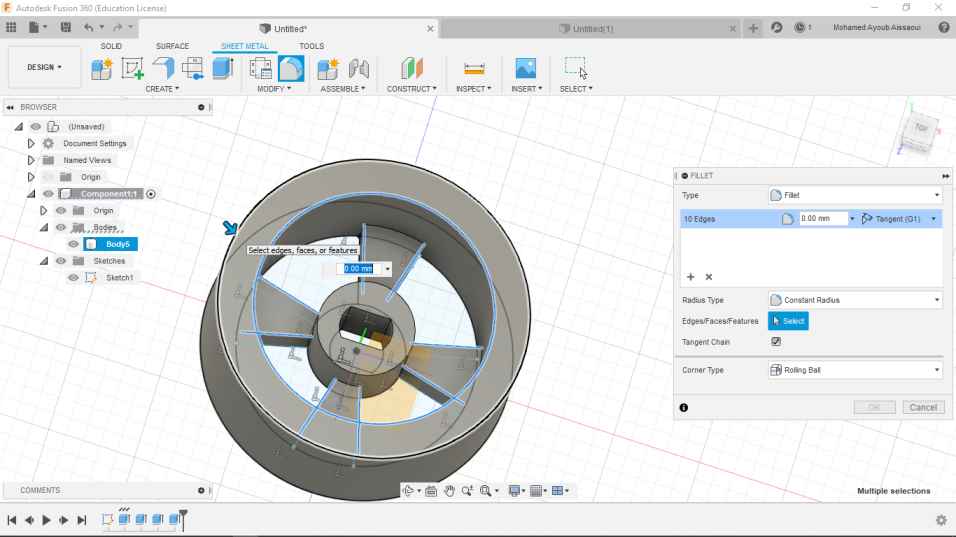Click the Redo arrow

pos(118,27)
